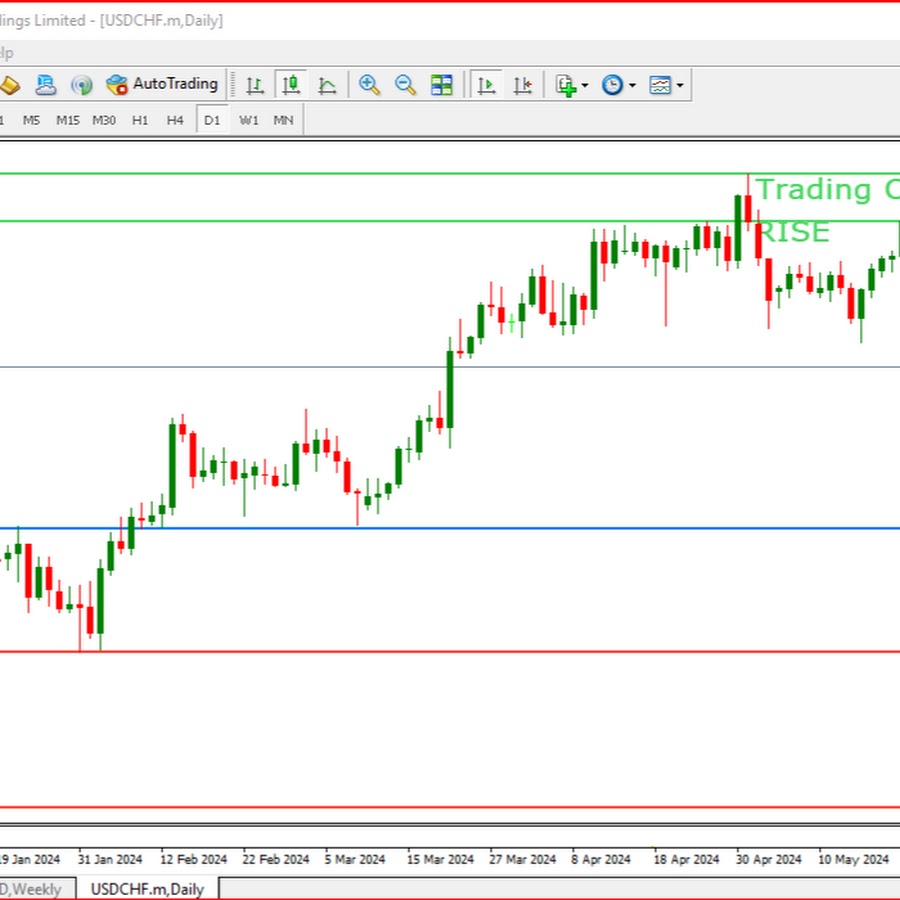Image resolution: width=900 pixels, height=900 pixels.
Task: Select the M5 timeframe
Action: [32, 120]
